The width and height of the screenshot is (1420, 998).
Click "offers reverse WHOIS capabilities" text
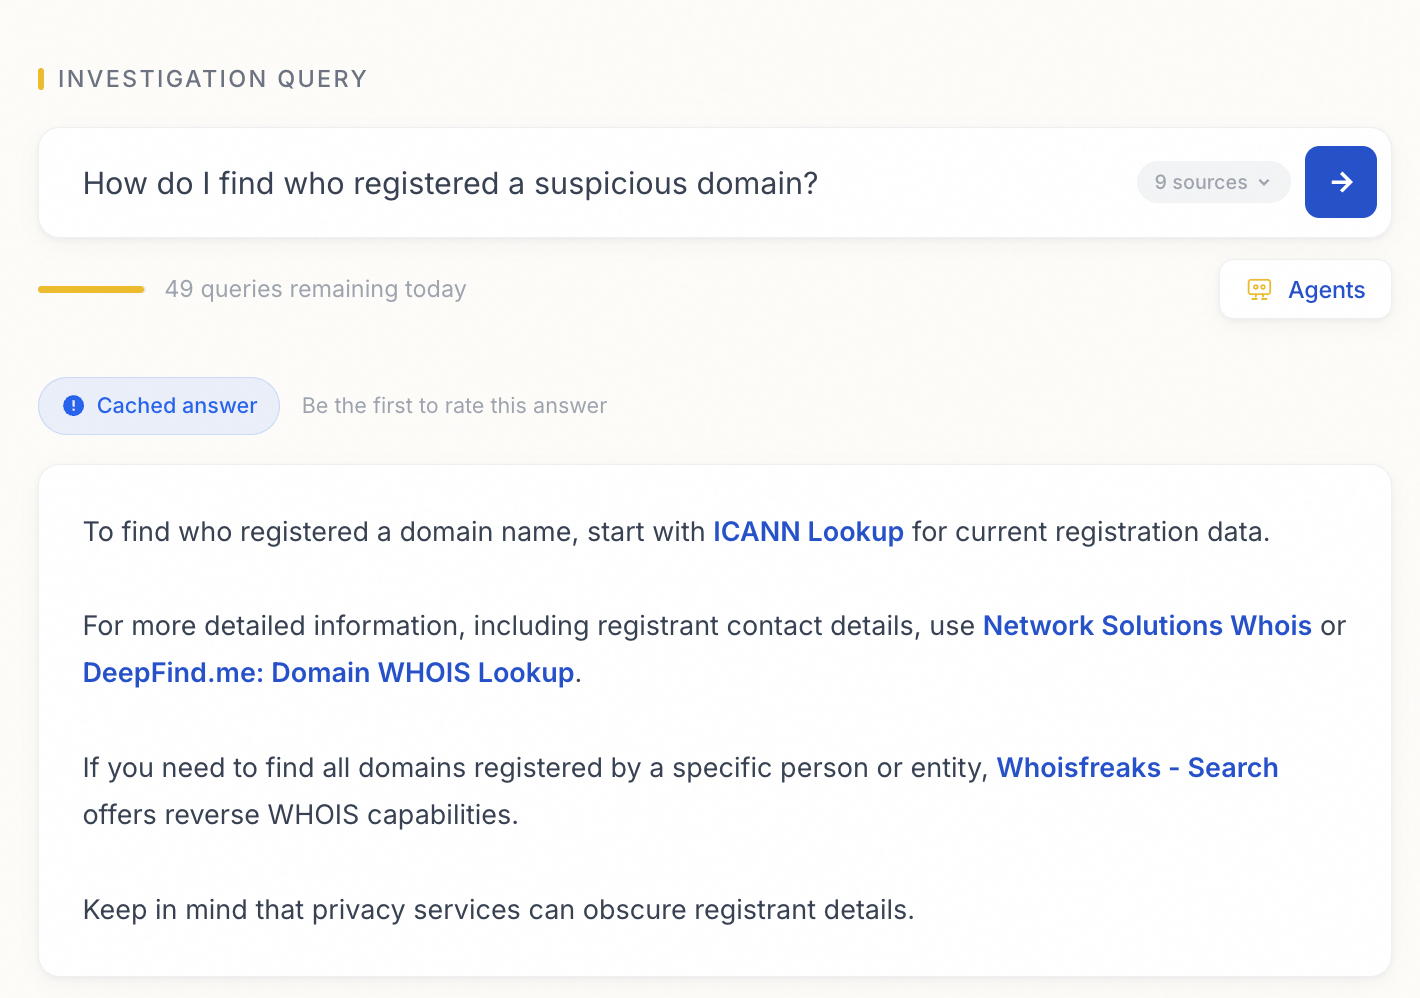(x=300, y=815)
